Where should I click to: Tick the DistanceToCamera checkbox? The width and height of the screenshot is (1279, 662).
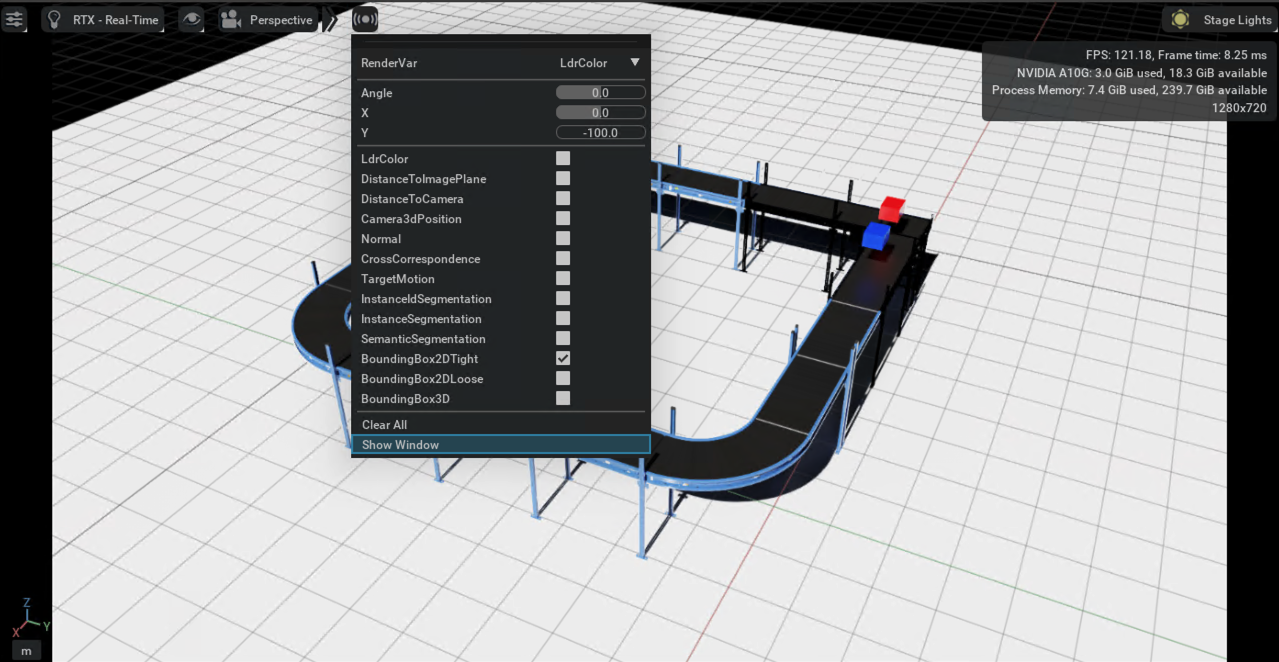[563, 198]
